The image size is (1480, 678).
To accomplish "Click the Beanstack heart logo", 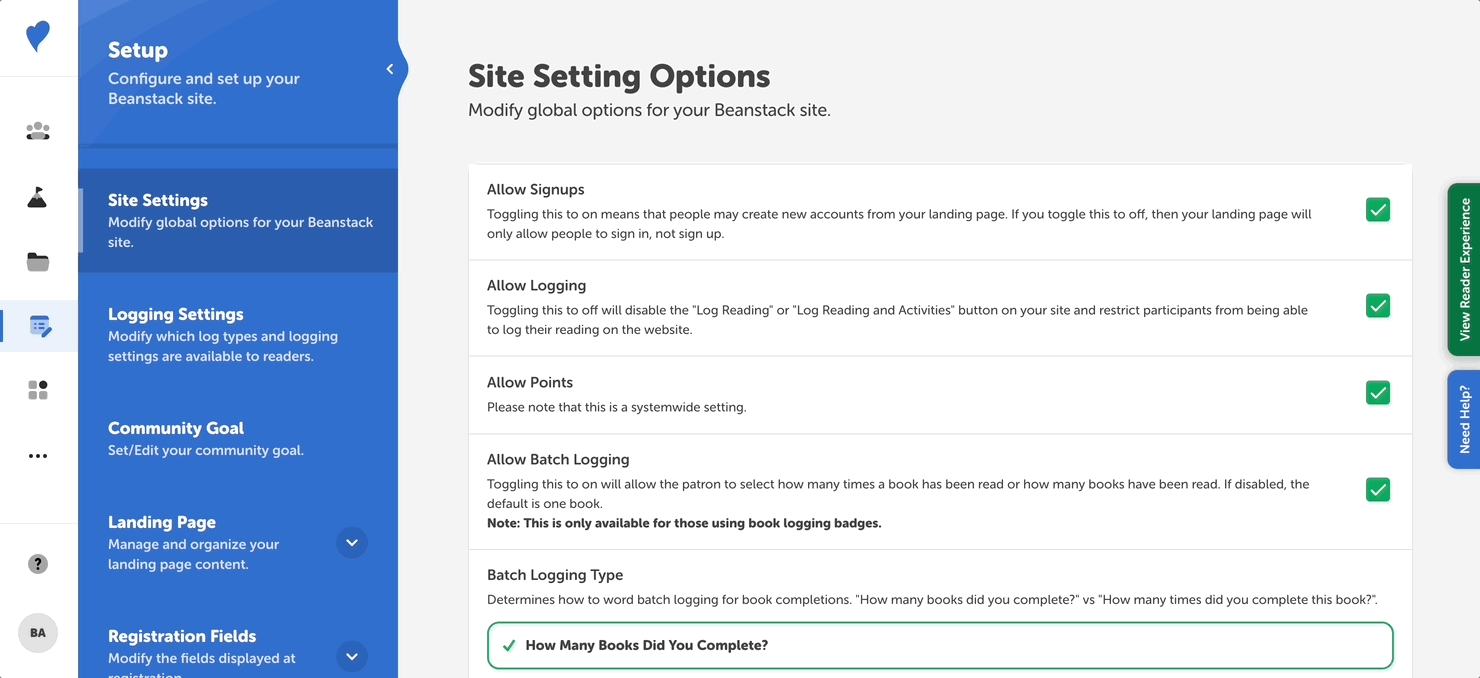I will (x=37, y=36).
